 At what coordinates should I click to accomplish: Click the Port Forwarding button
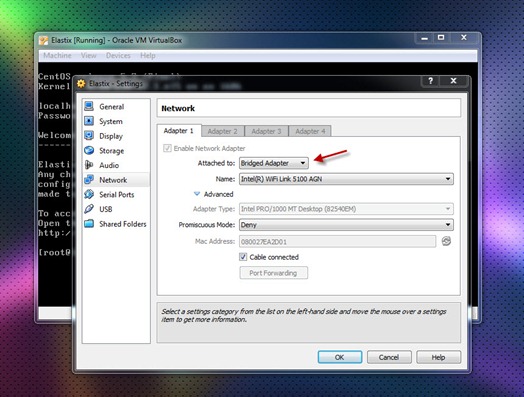click(x=273, y=273)
